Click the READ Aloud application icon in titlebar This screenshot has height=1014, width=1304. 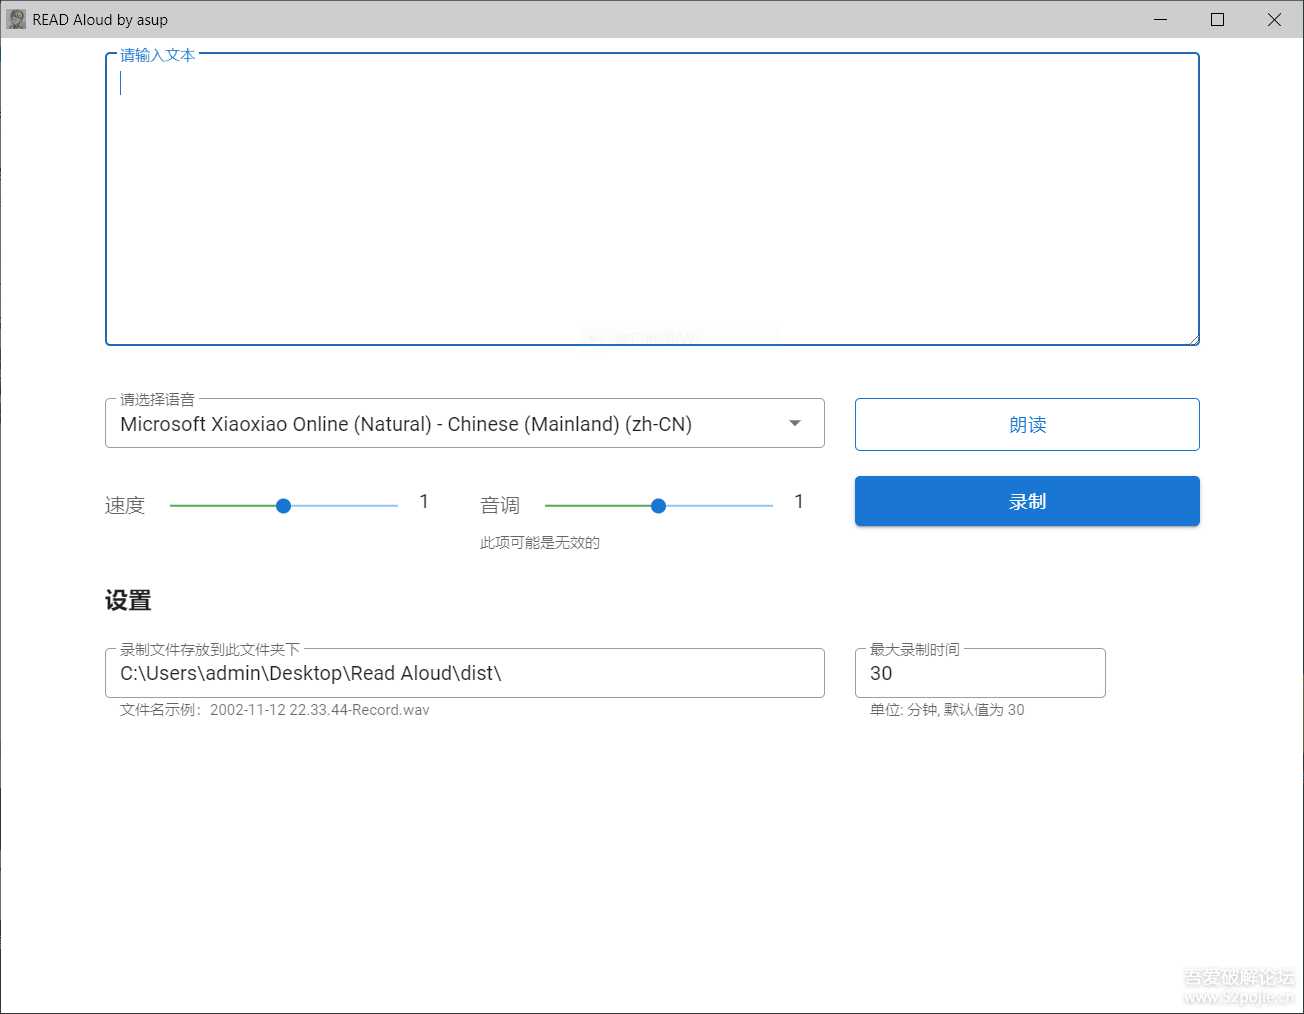pos(16,19)
